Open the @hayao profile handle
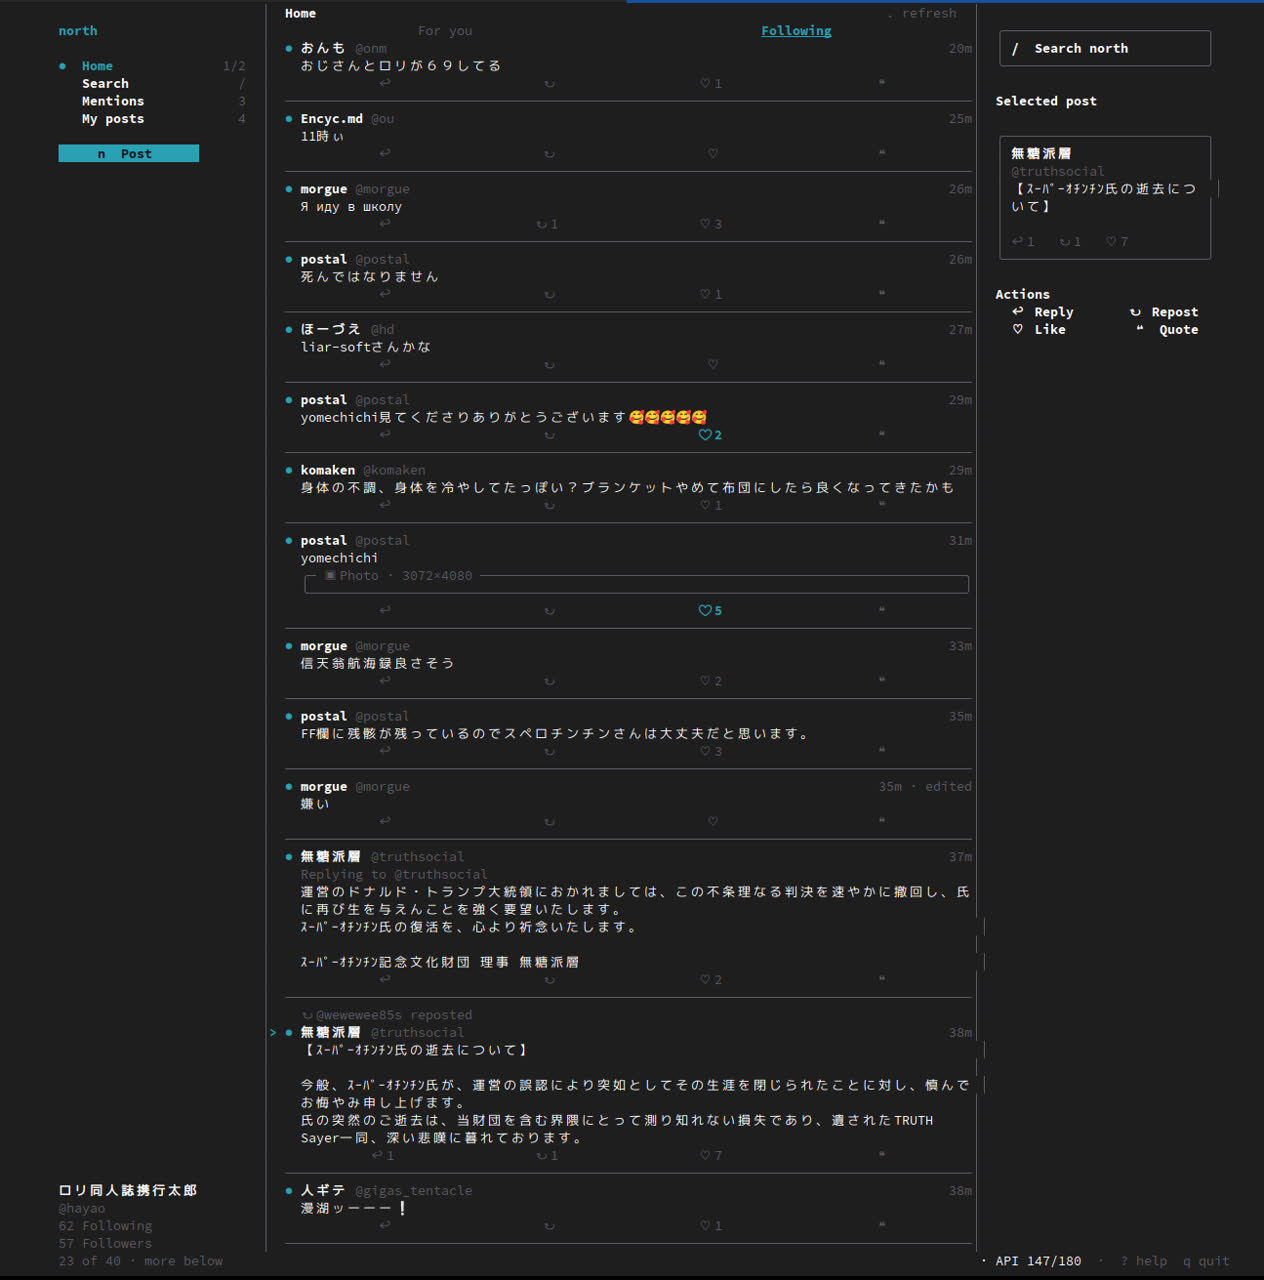The image size is (1264, 1280). 82,1208
